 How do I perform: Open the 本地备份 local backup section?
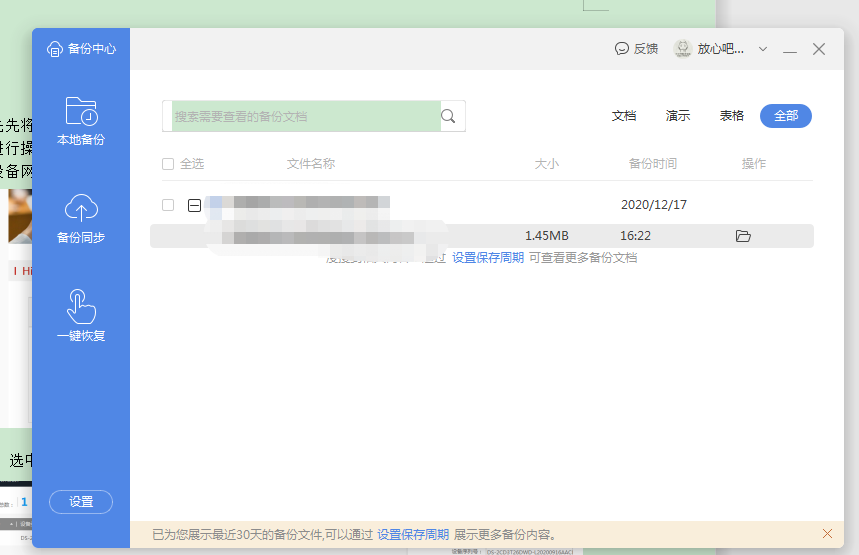[x=81, y=122]
